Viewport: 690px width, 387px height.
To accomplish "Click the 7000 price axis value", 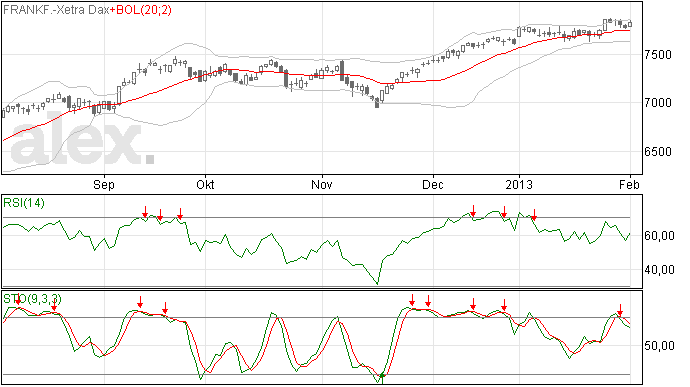I will [x=658, y=103].
